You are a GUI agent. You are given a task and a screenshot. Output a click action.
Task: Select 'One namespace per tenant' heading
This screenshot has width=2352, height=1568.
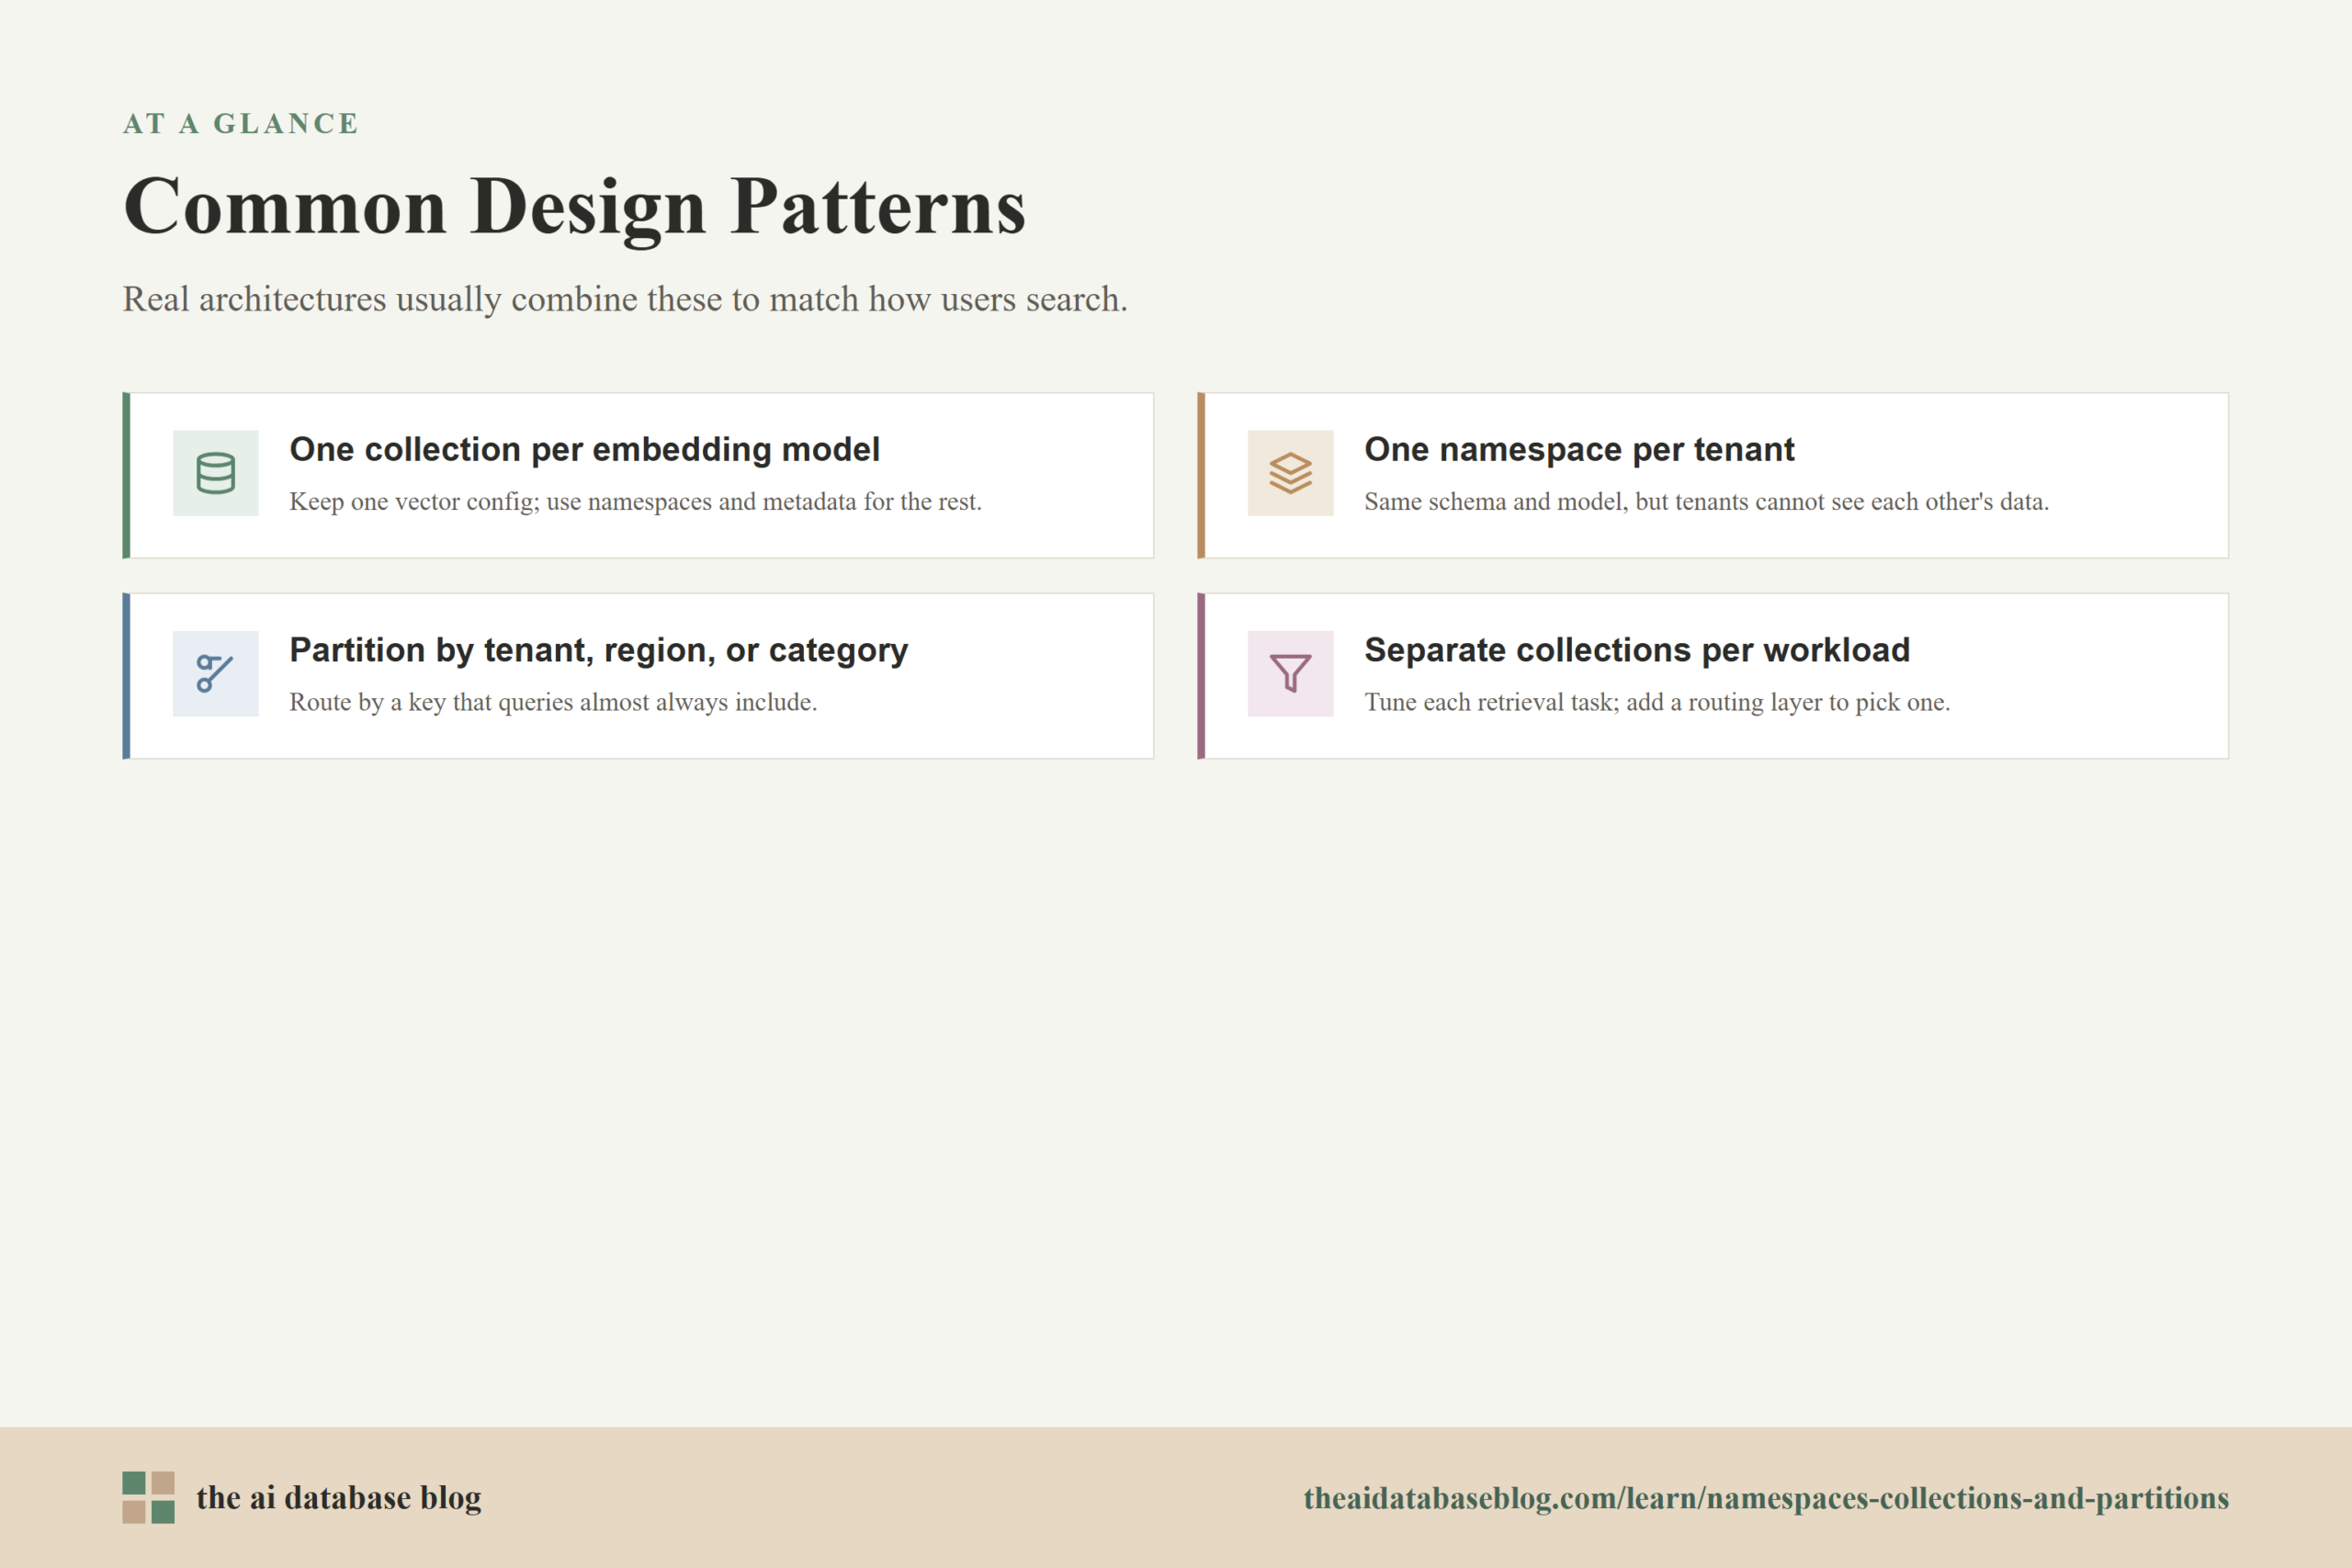1579,449
